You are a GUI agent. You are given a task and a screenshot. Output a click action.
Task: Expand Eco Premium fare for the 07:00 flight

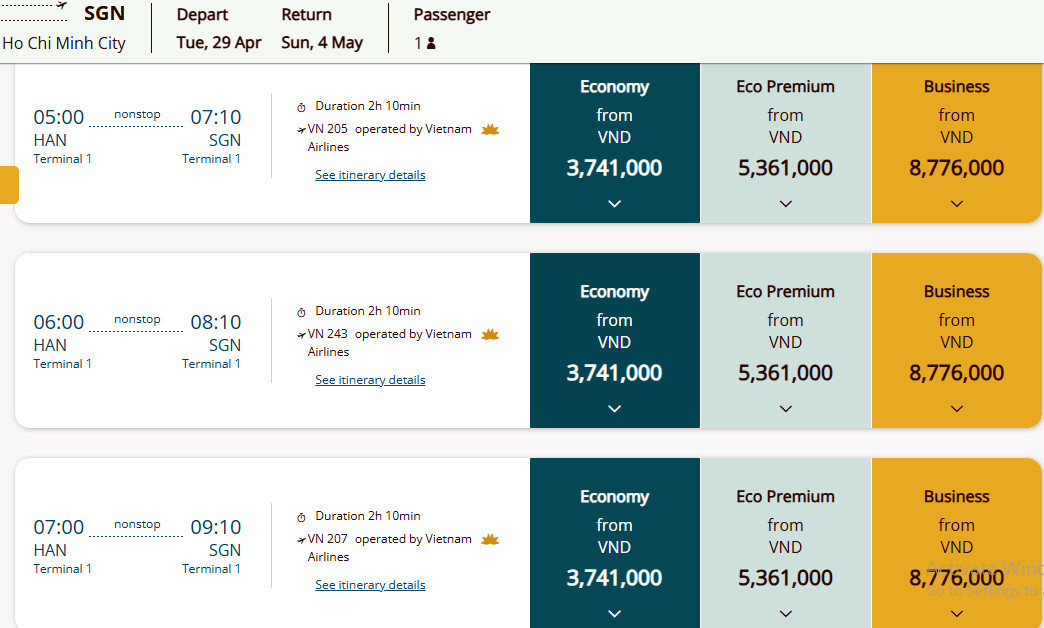coord(785,613)
